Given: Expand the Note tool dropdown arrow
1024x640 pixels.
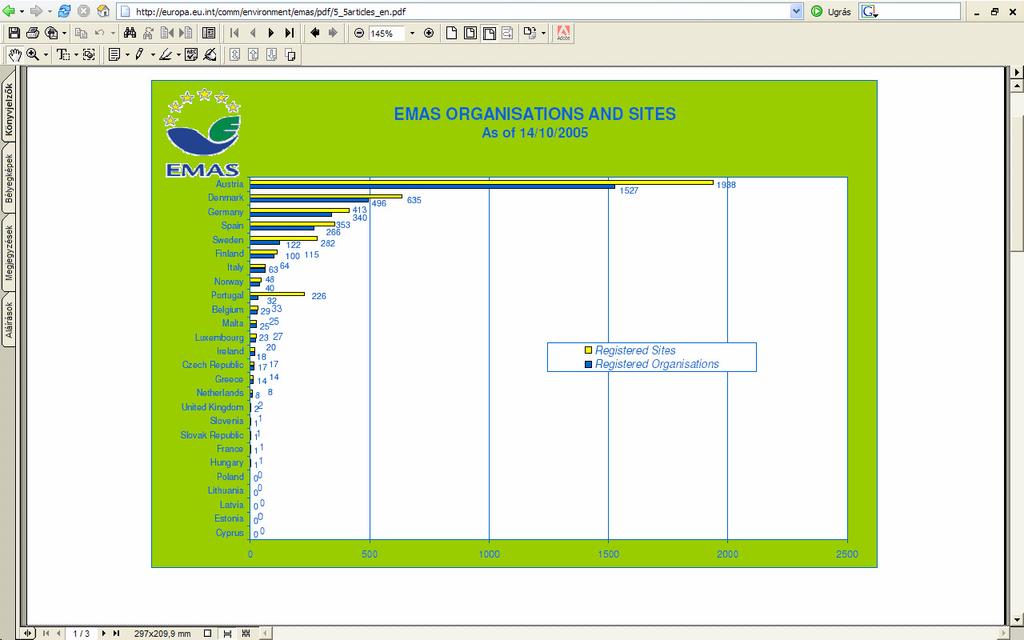Looking at the screenshot, I should [x=127, y=56].
